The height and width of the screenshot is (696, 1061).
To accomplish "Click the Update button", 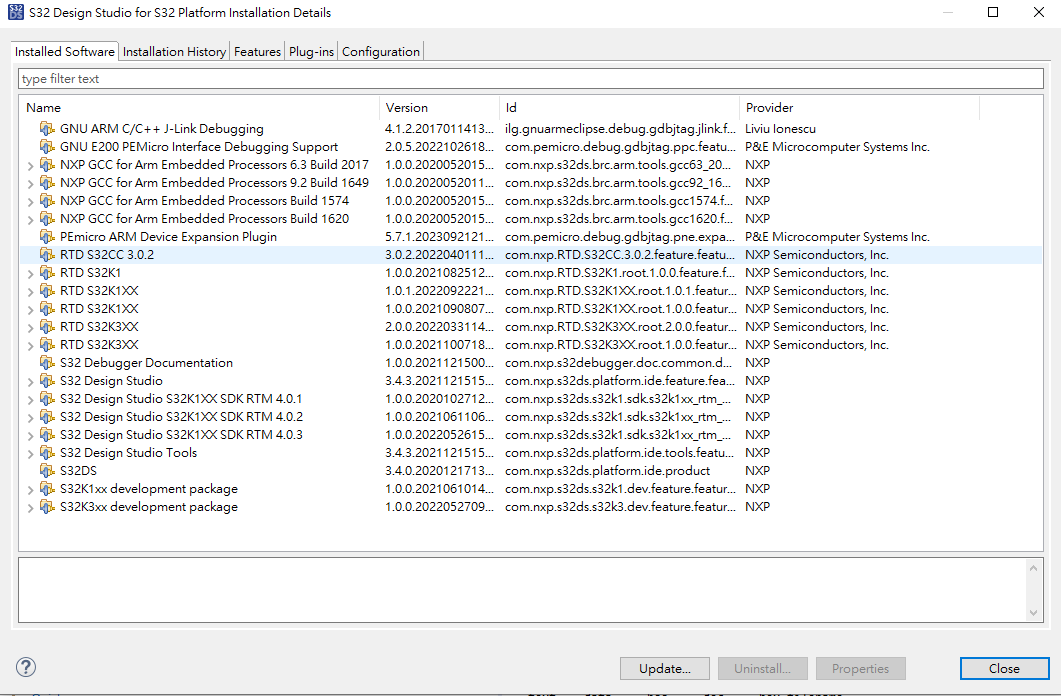I will pyautogui.click(x=664, y=668).
